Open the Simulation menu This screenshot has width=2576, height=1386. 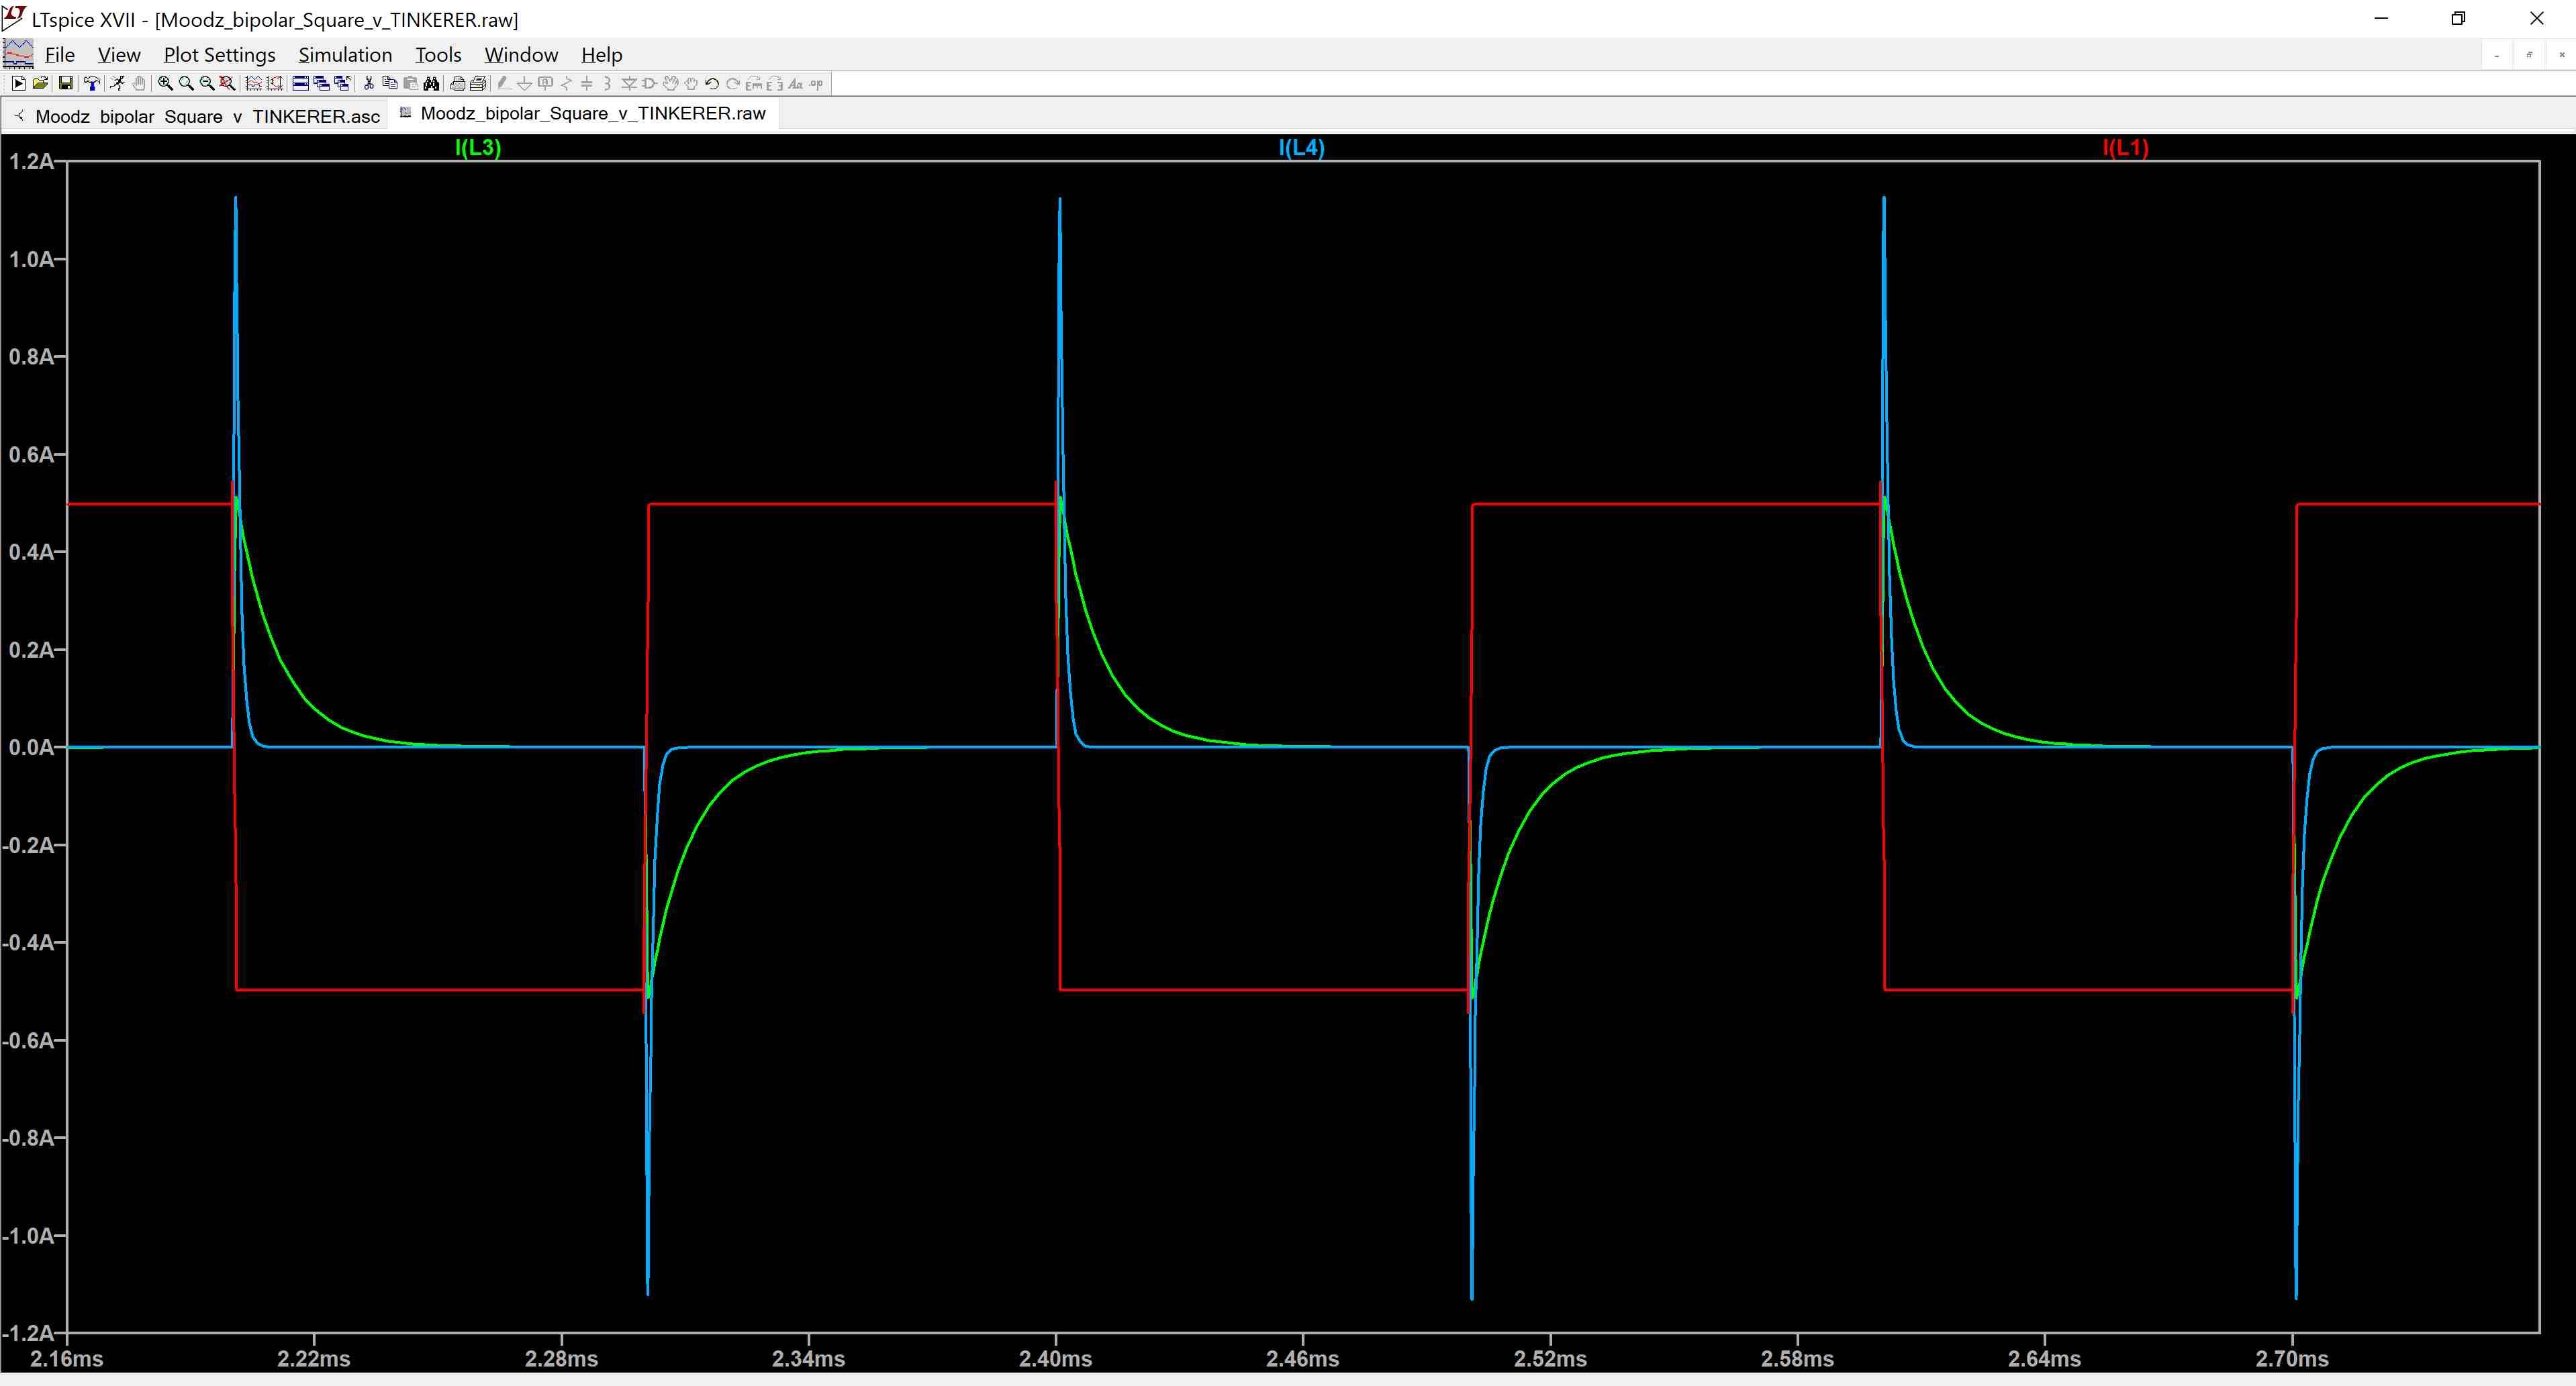345,55
